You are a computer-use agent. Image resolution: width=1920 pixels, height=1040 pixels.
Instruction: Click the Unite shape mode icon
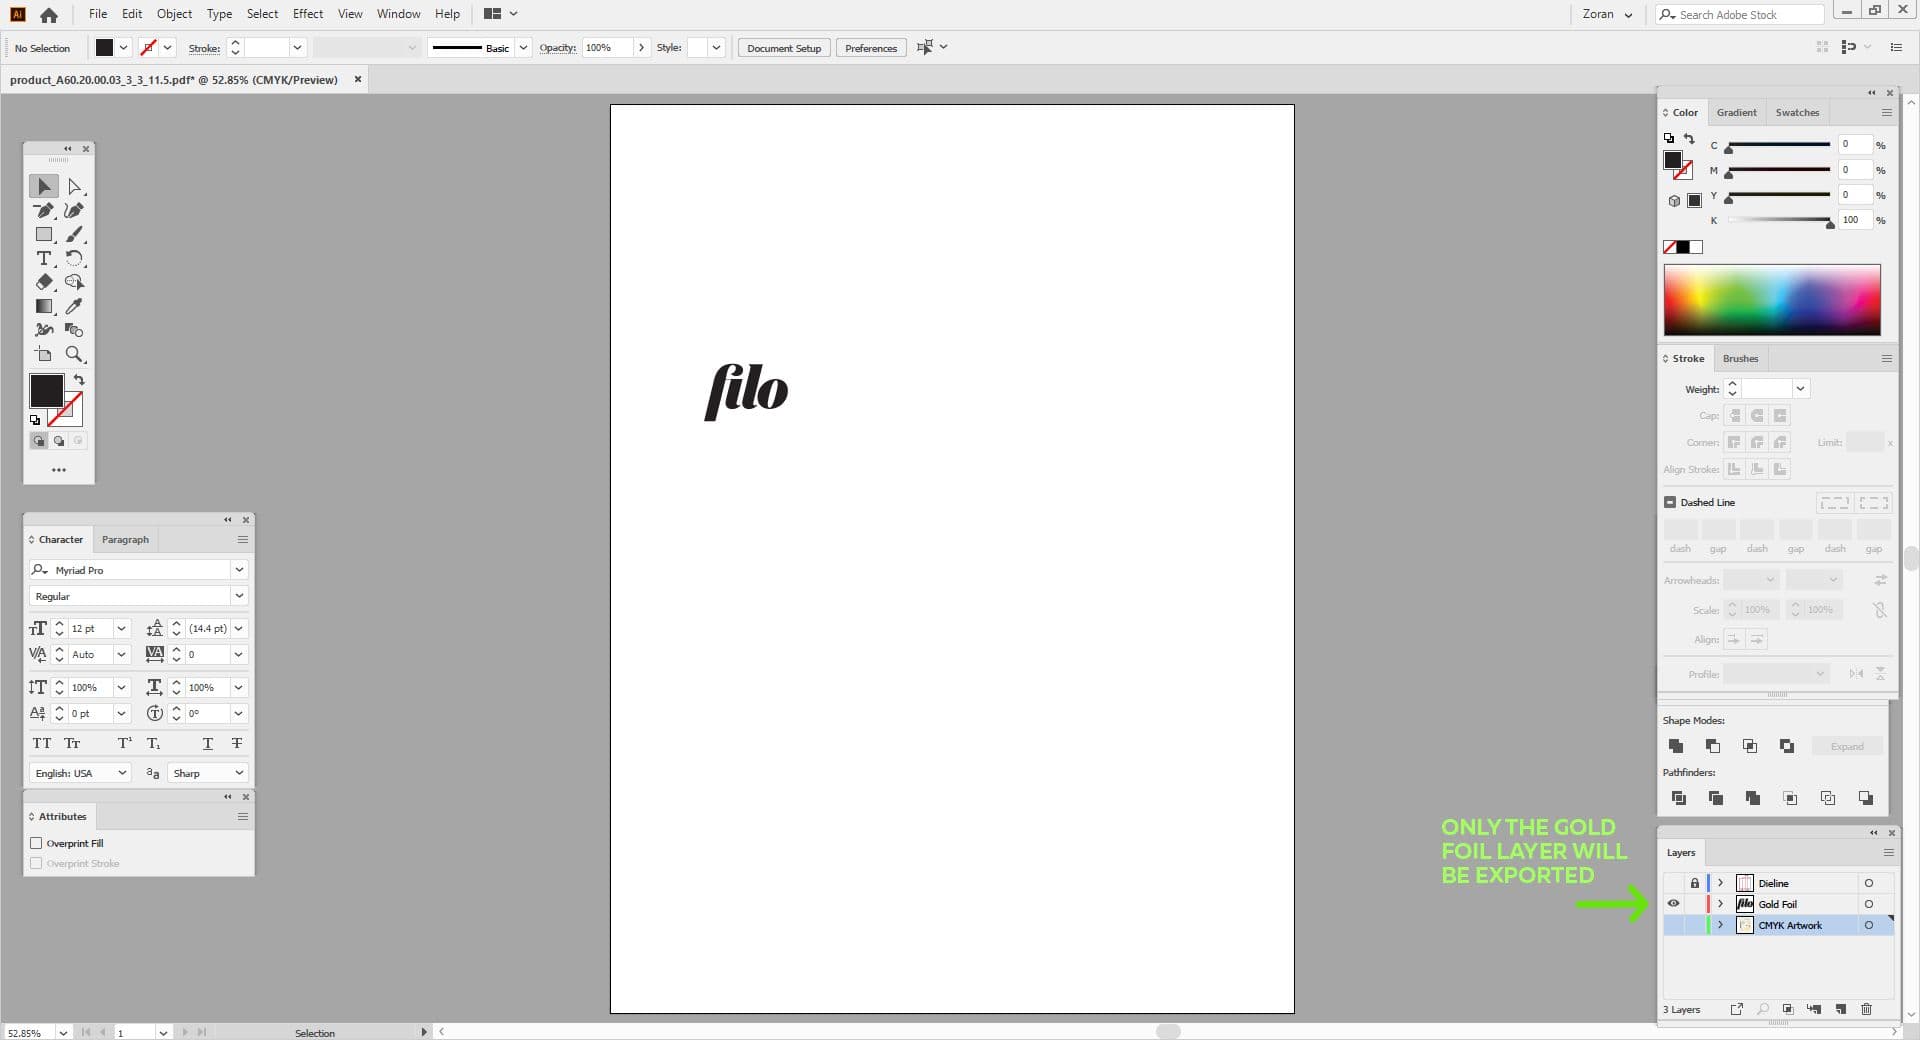click(x=1676, y=746)
